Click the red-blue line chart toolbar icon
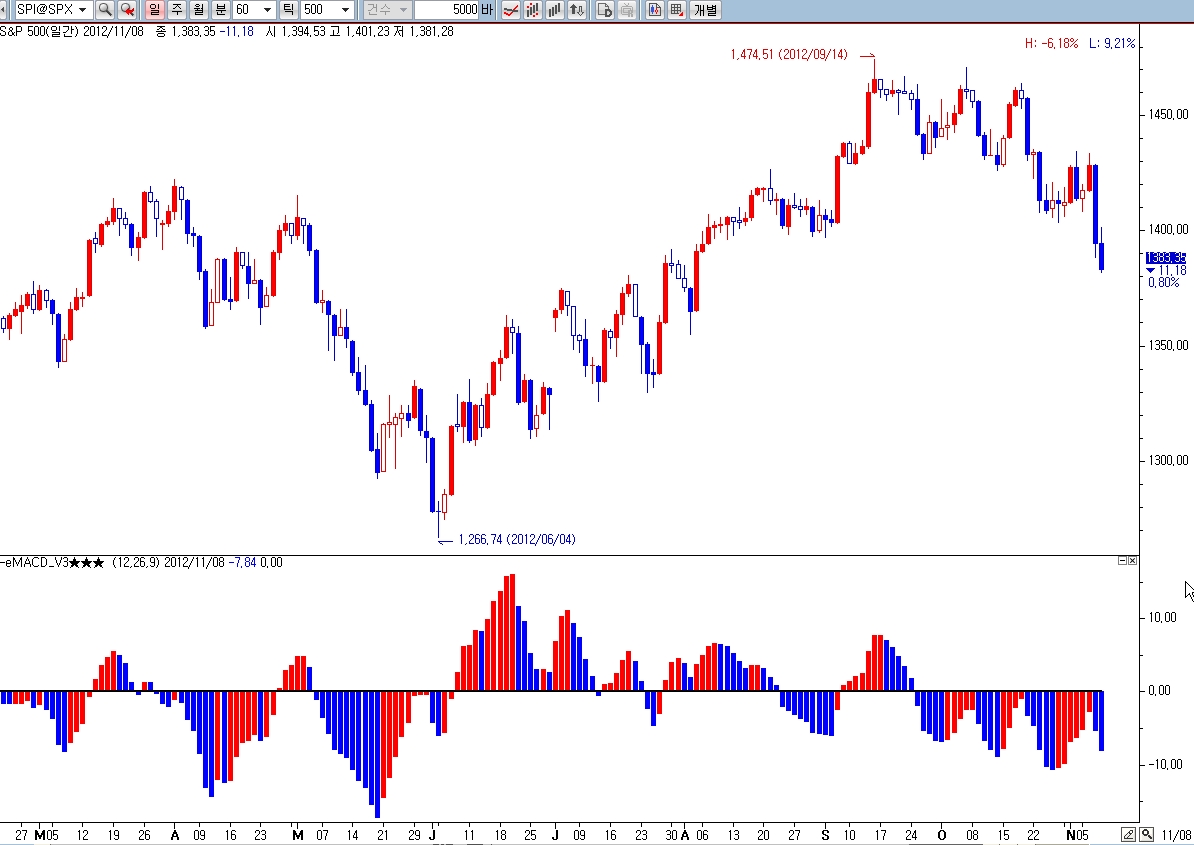The height and width of the screenshot is (845, 1194). click(x=511, y=10)
